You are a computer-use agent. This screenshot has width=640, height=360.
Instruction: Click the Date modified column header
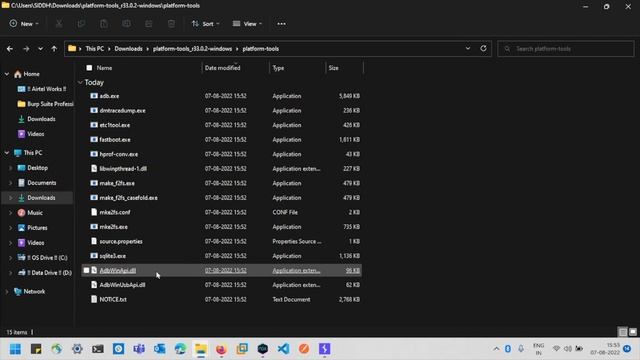click(222, 68)
